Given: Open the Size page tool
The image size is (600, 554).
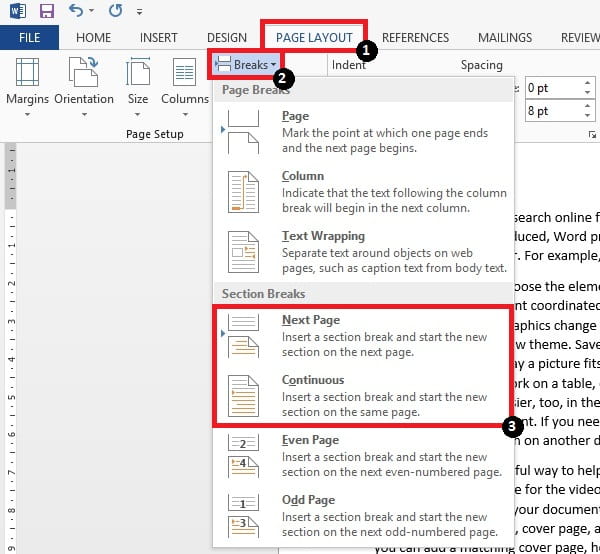Looking at the screenshot, I should click(x=138, y=83).
